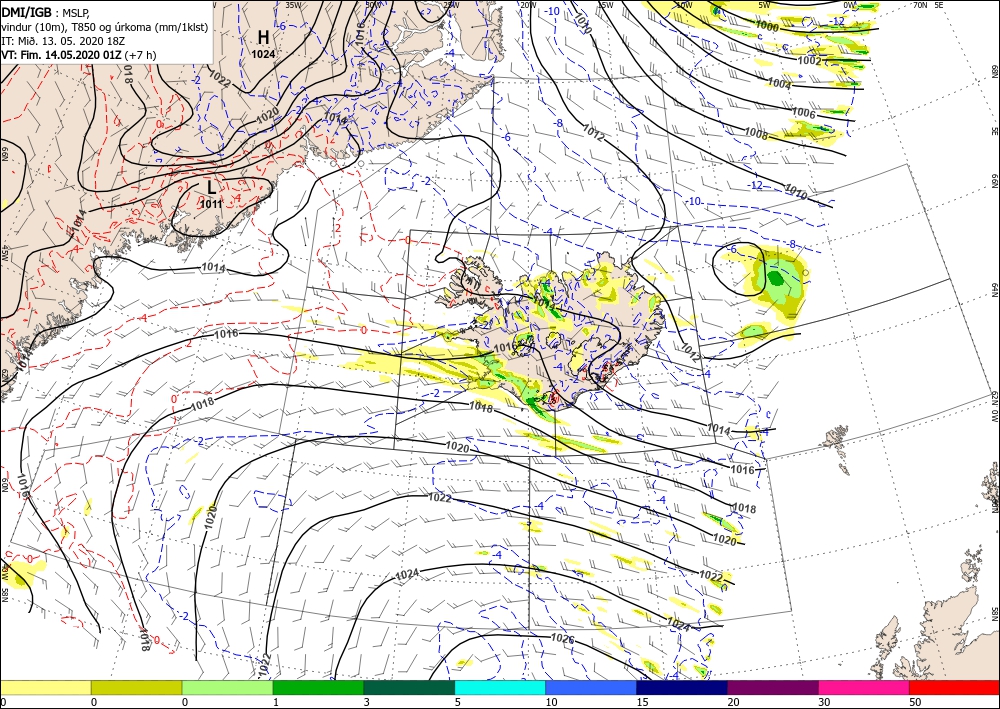Click the '1002' isobar label
This screenshot has height=709, width=1000.
tap(809, 61)
